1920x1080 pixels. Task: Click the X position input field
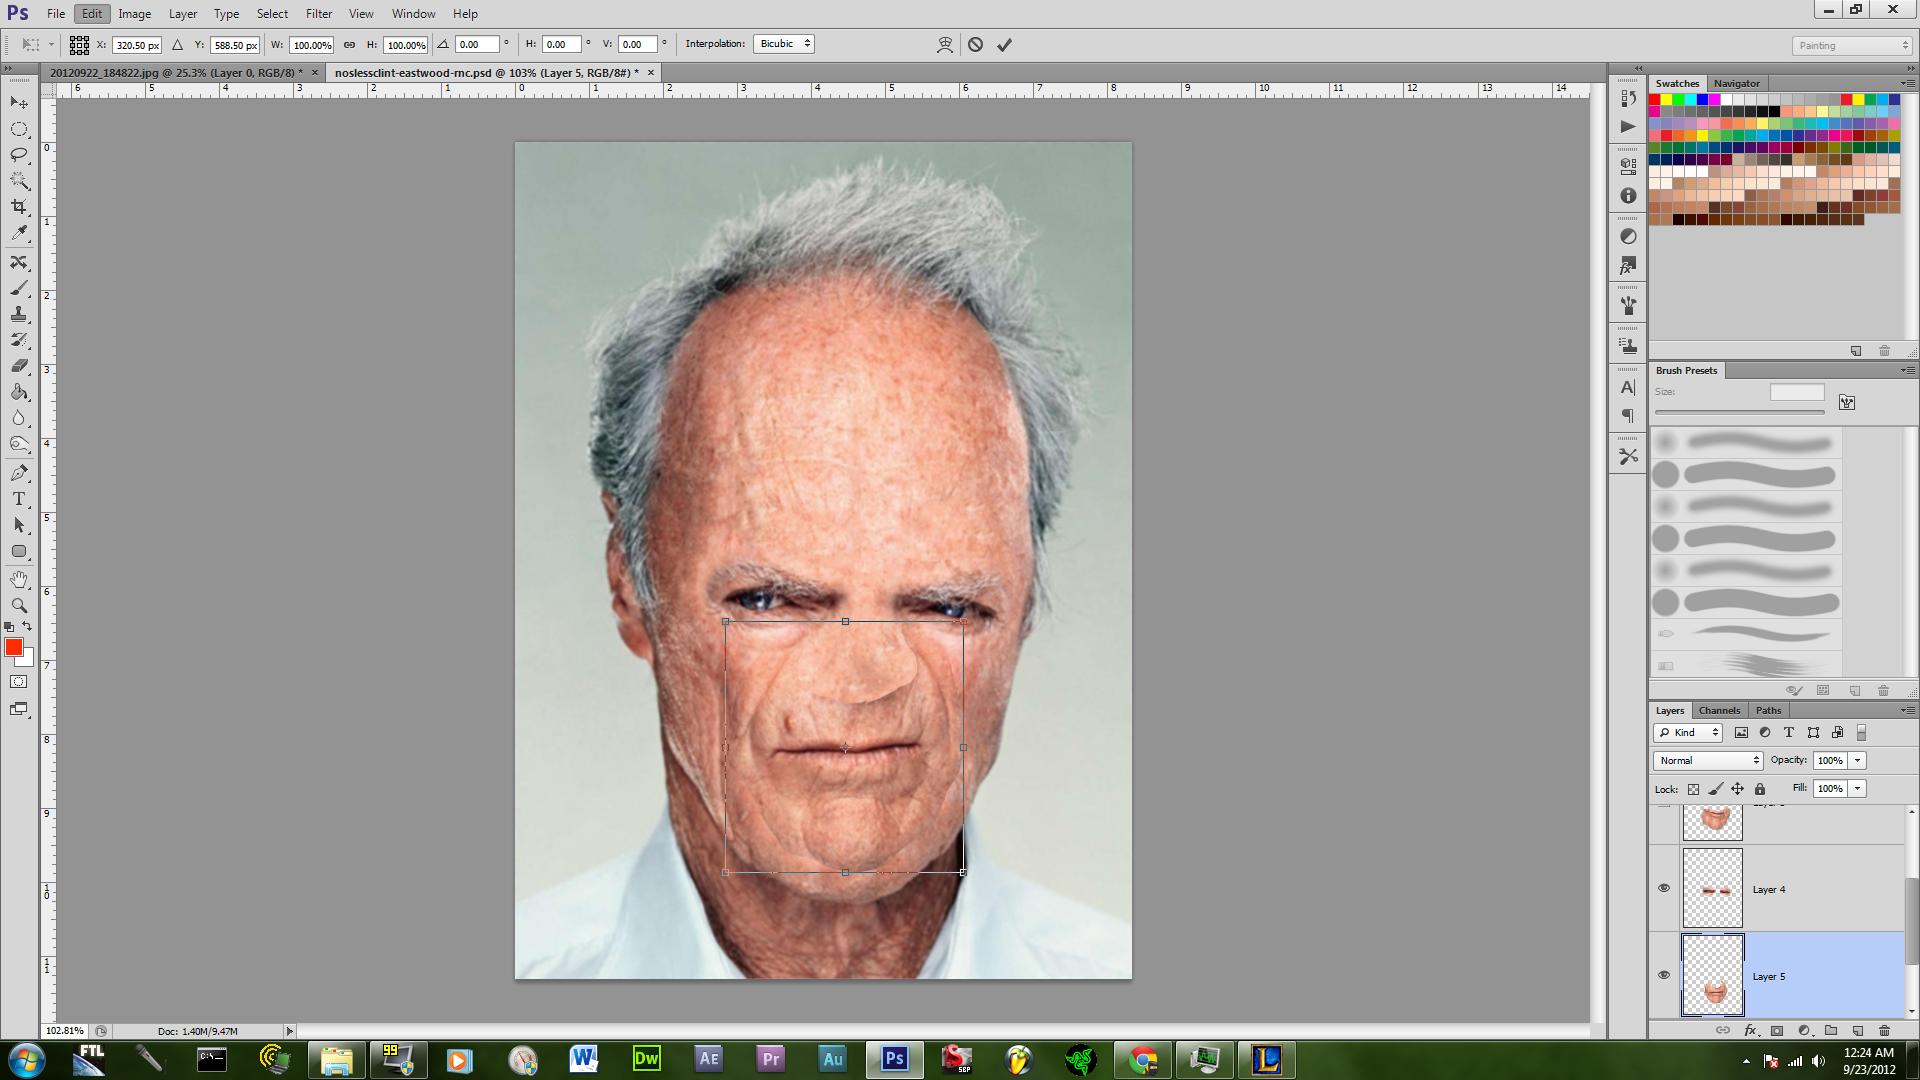pos(137,45)
